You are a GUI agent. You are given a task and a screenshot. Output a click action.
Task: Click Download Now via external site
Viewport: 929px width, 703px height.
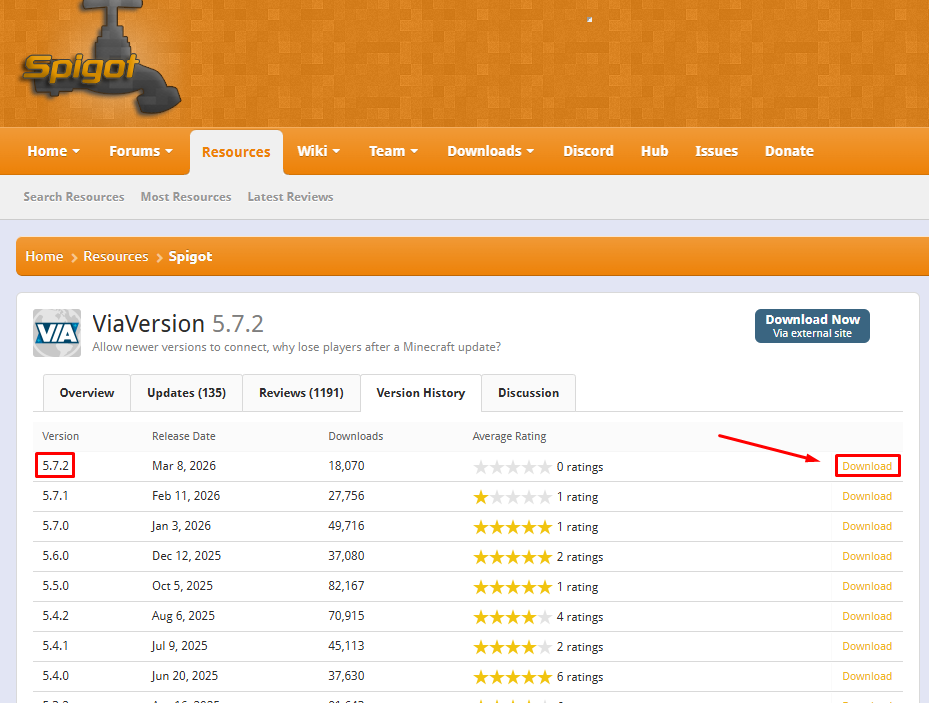(812, 326)
